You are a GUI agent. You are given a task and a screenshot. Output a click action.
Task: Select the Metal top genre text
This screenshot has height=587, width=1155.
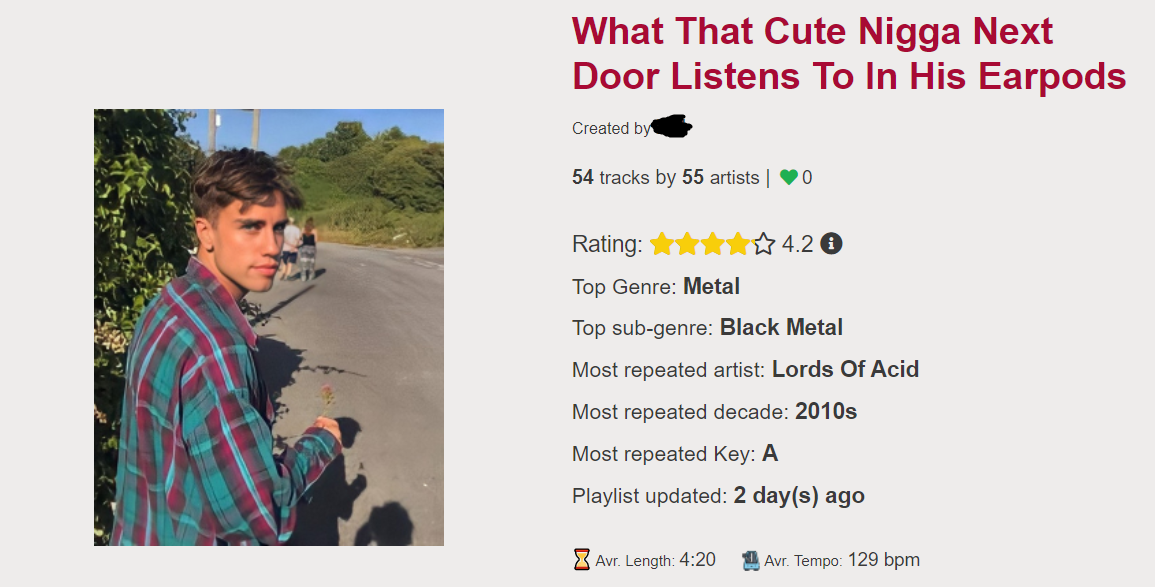(711, 286)
